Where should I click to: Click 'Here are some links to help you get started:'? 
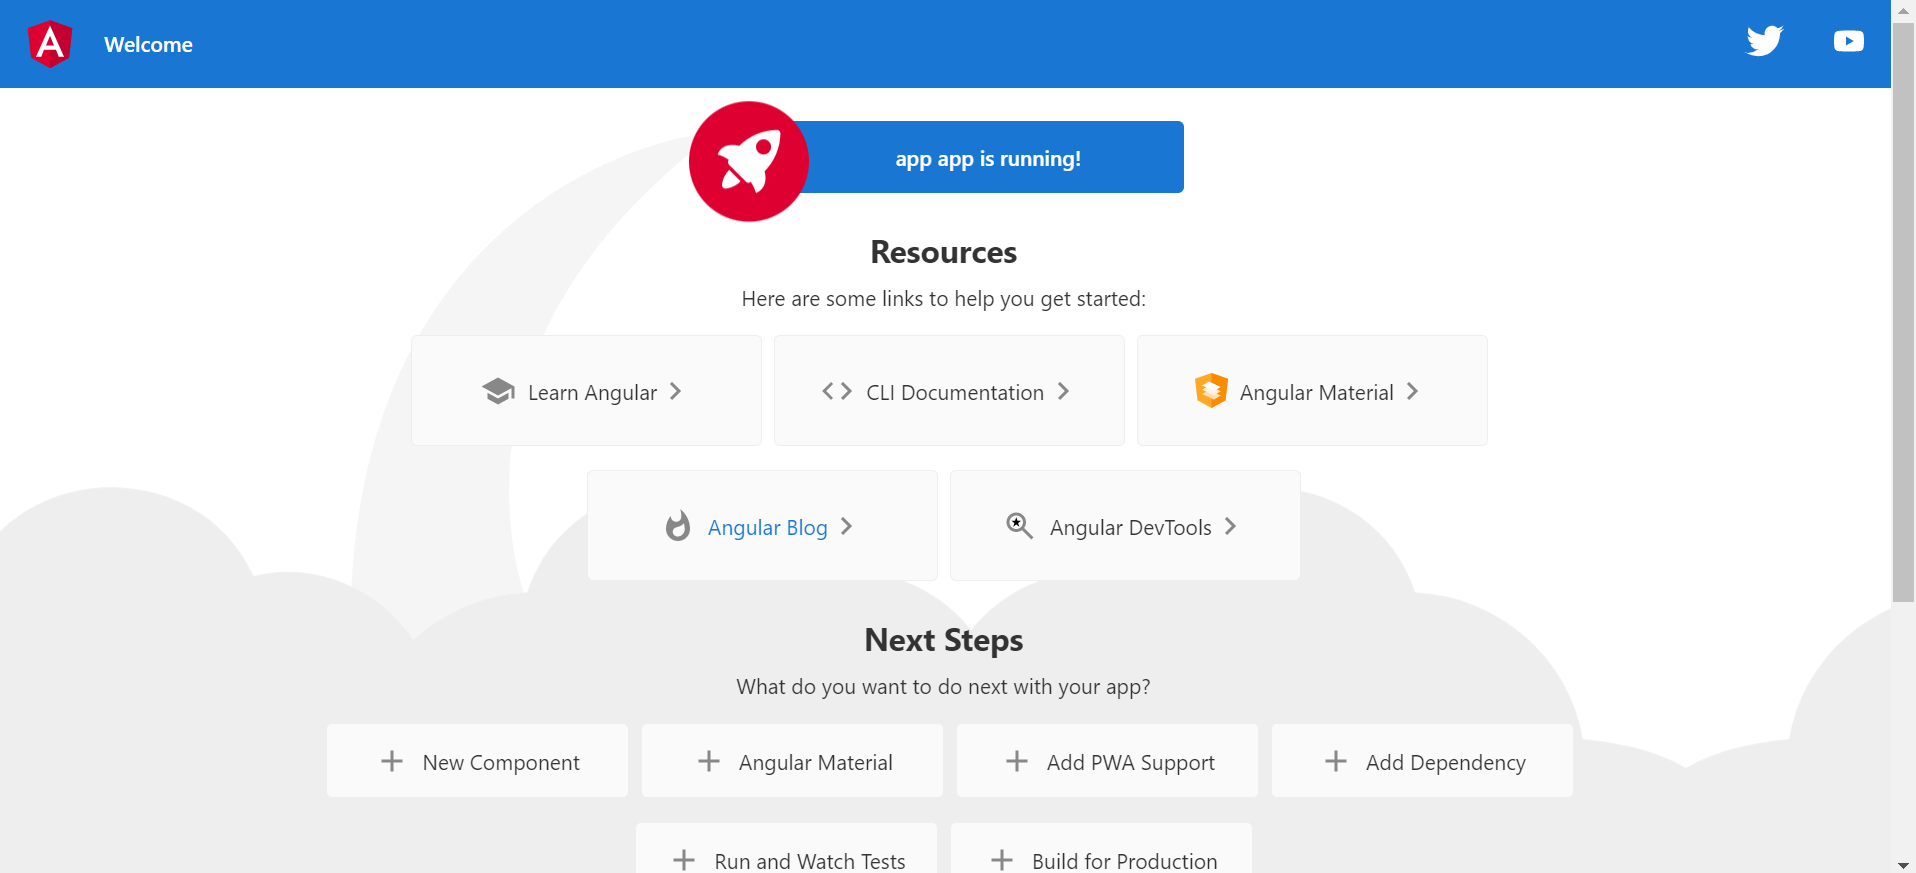pos(943,299)
